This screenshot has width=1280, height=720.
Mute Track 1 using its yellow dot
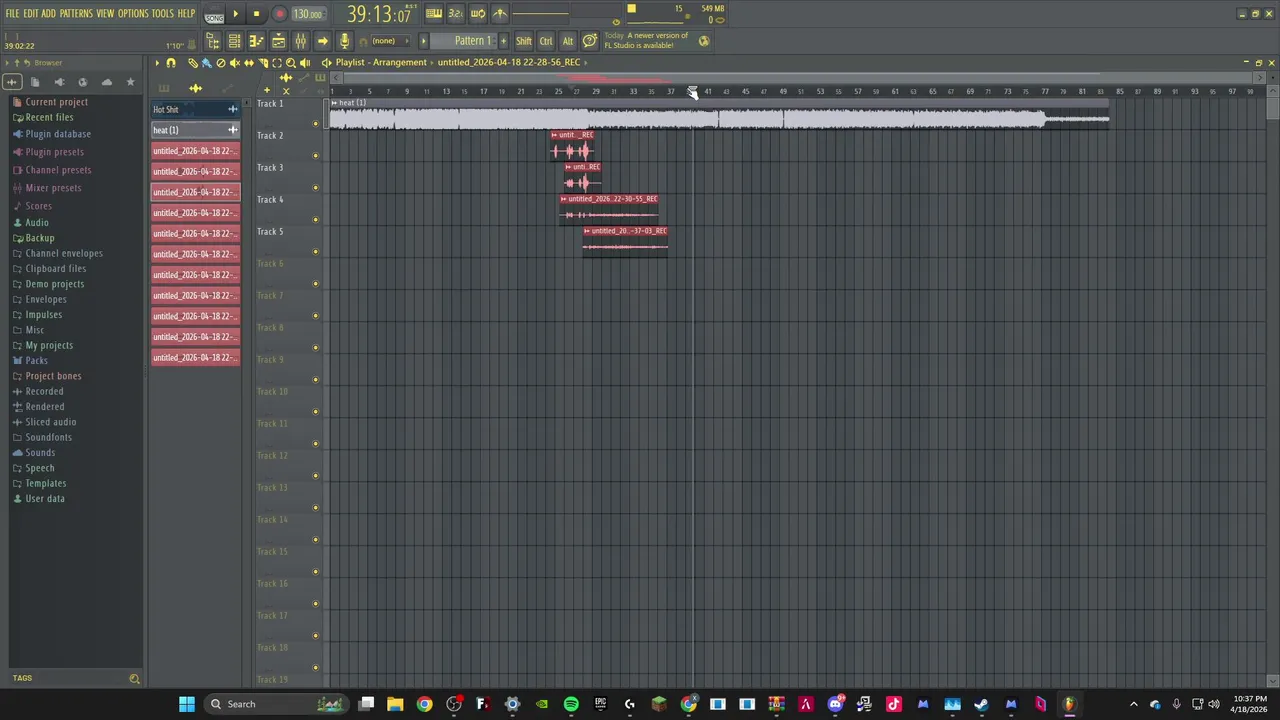[x=316, y=124]
